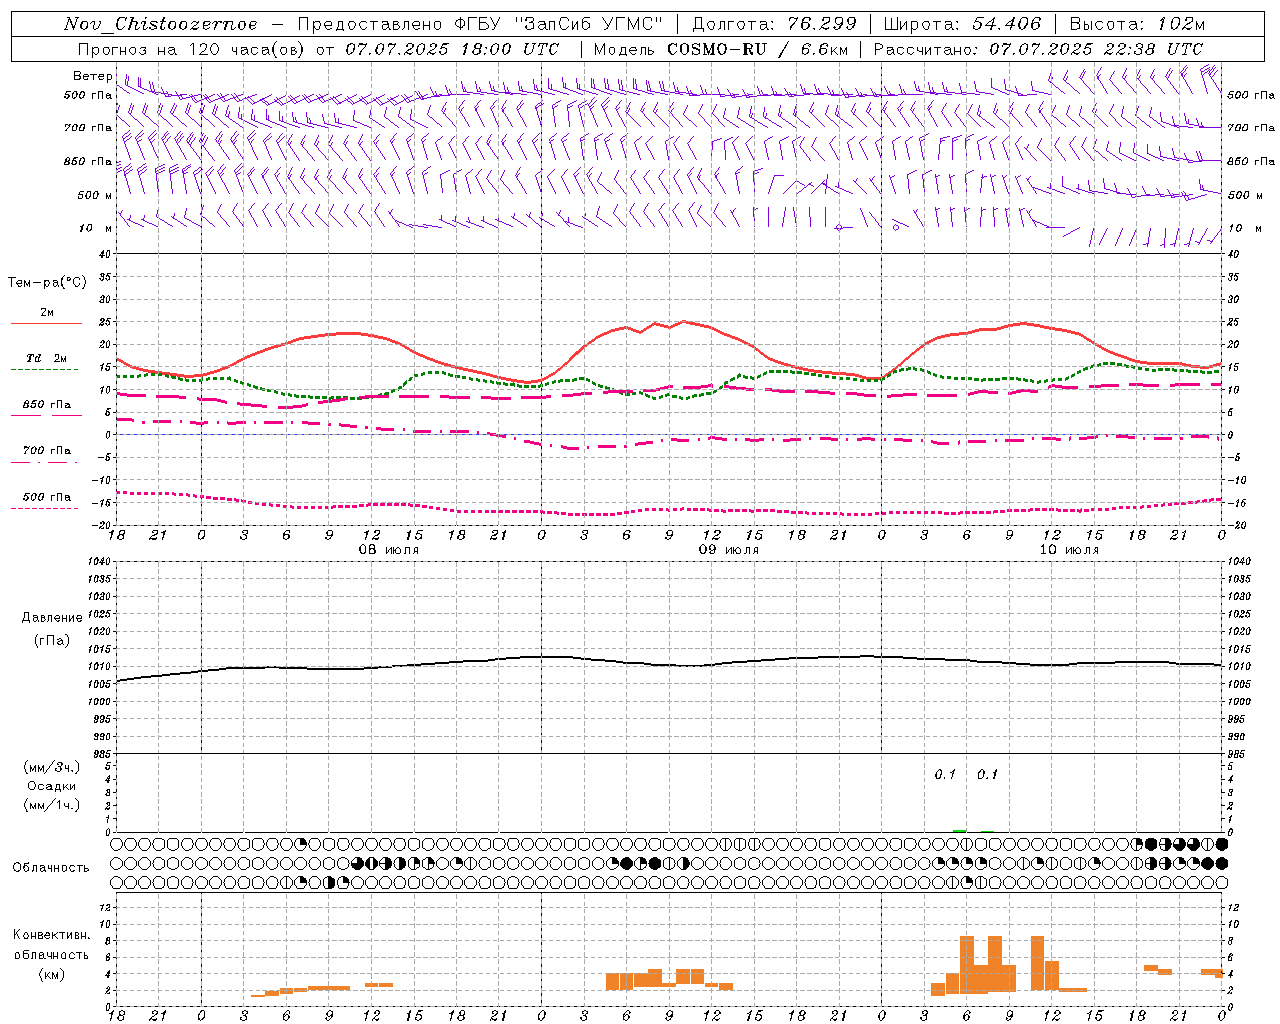Image resolution: width=1280 pixels, height=1024 pixels.
Task: Click the '08 июля' date label
Action: (389, 550)
